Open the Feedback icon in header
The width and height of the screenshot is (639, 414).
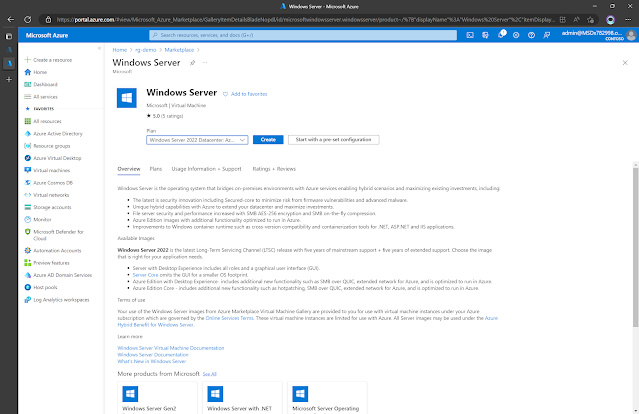(x=546, y=35)
